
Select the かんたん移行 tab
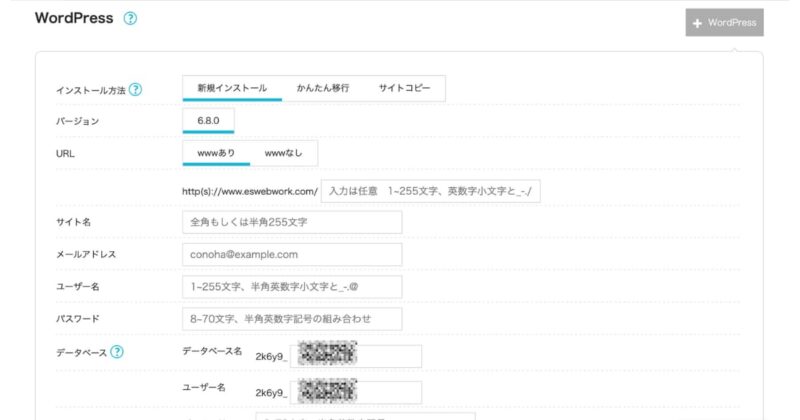[323, 88]
